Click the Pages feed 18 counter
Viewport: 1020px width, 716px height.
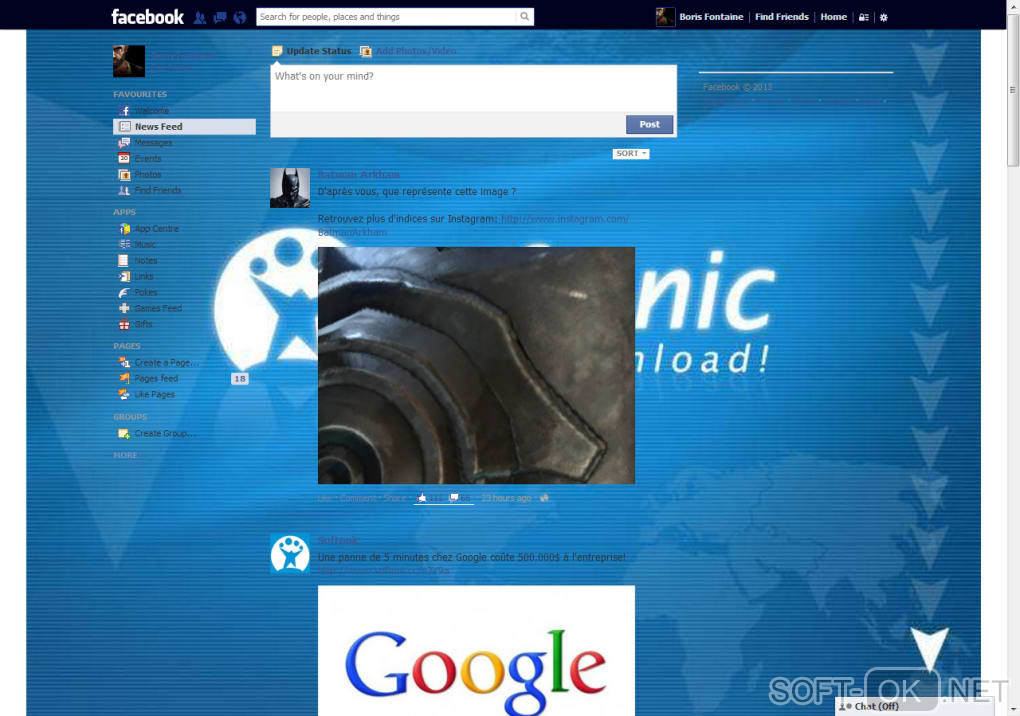click(x=239, y=378)
